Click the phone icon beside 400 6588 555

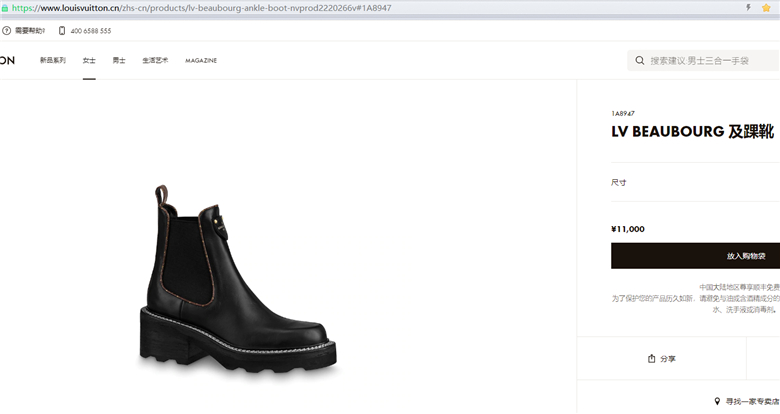coord(62,31)
